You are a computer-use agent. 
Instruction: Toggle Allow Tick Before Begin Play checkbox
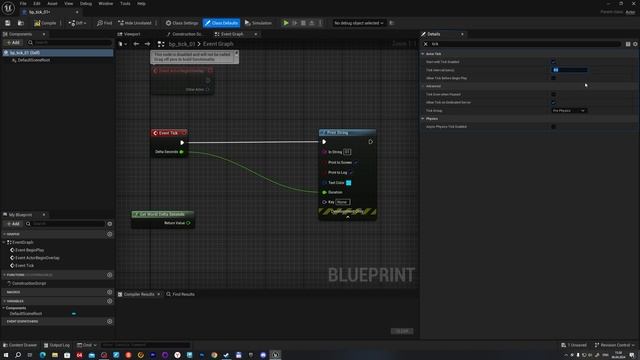point(553,78)
